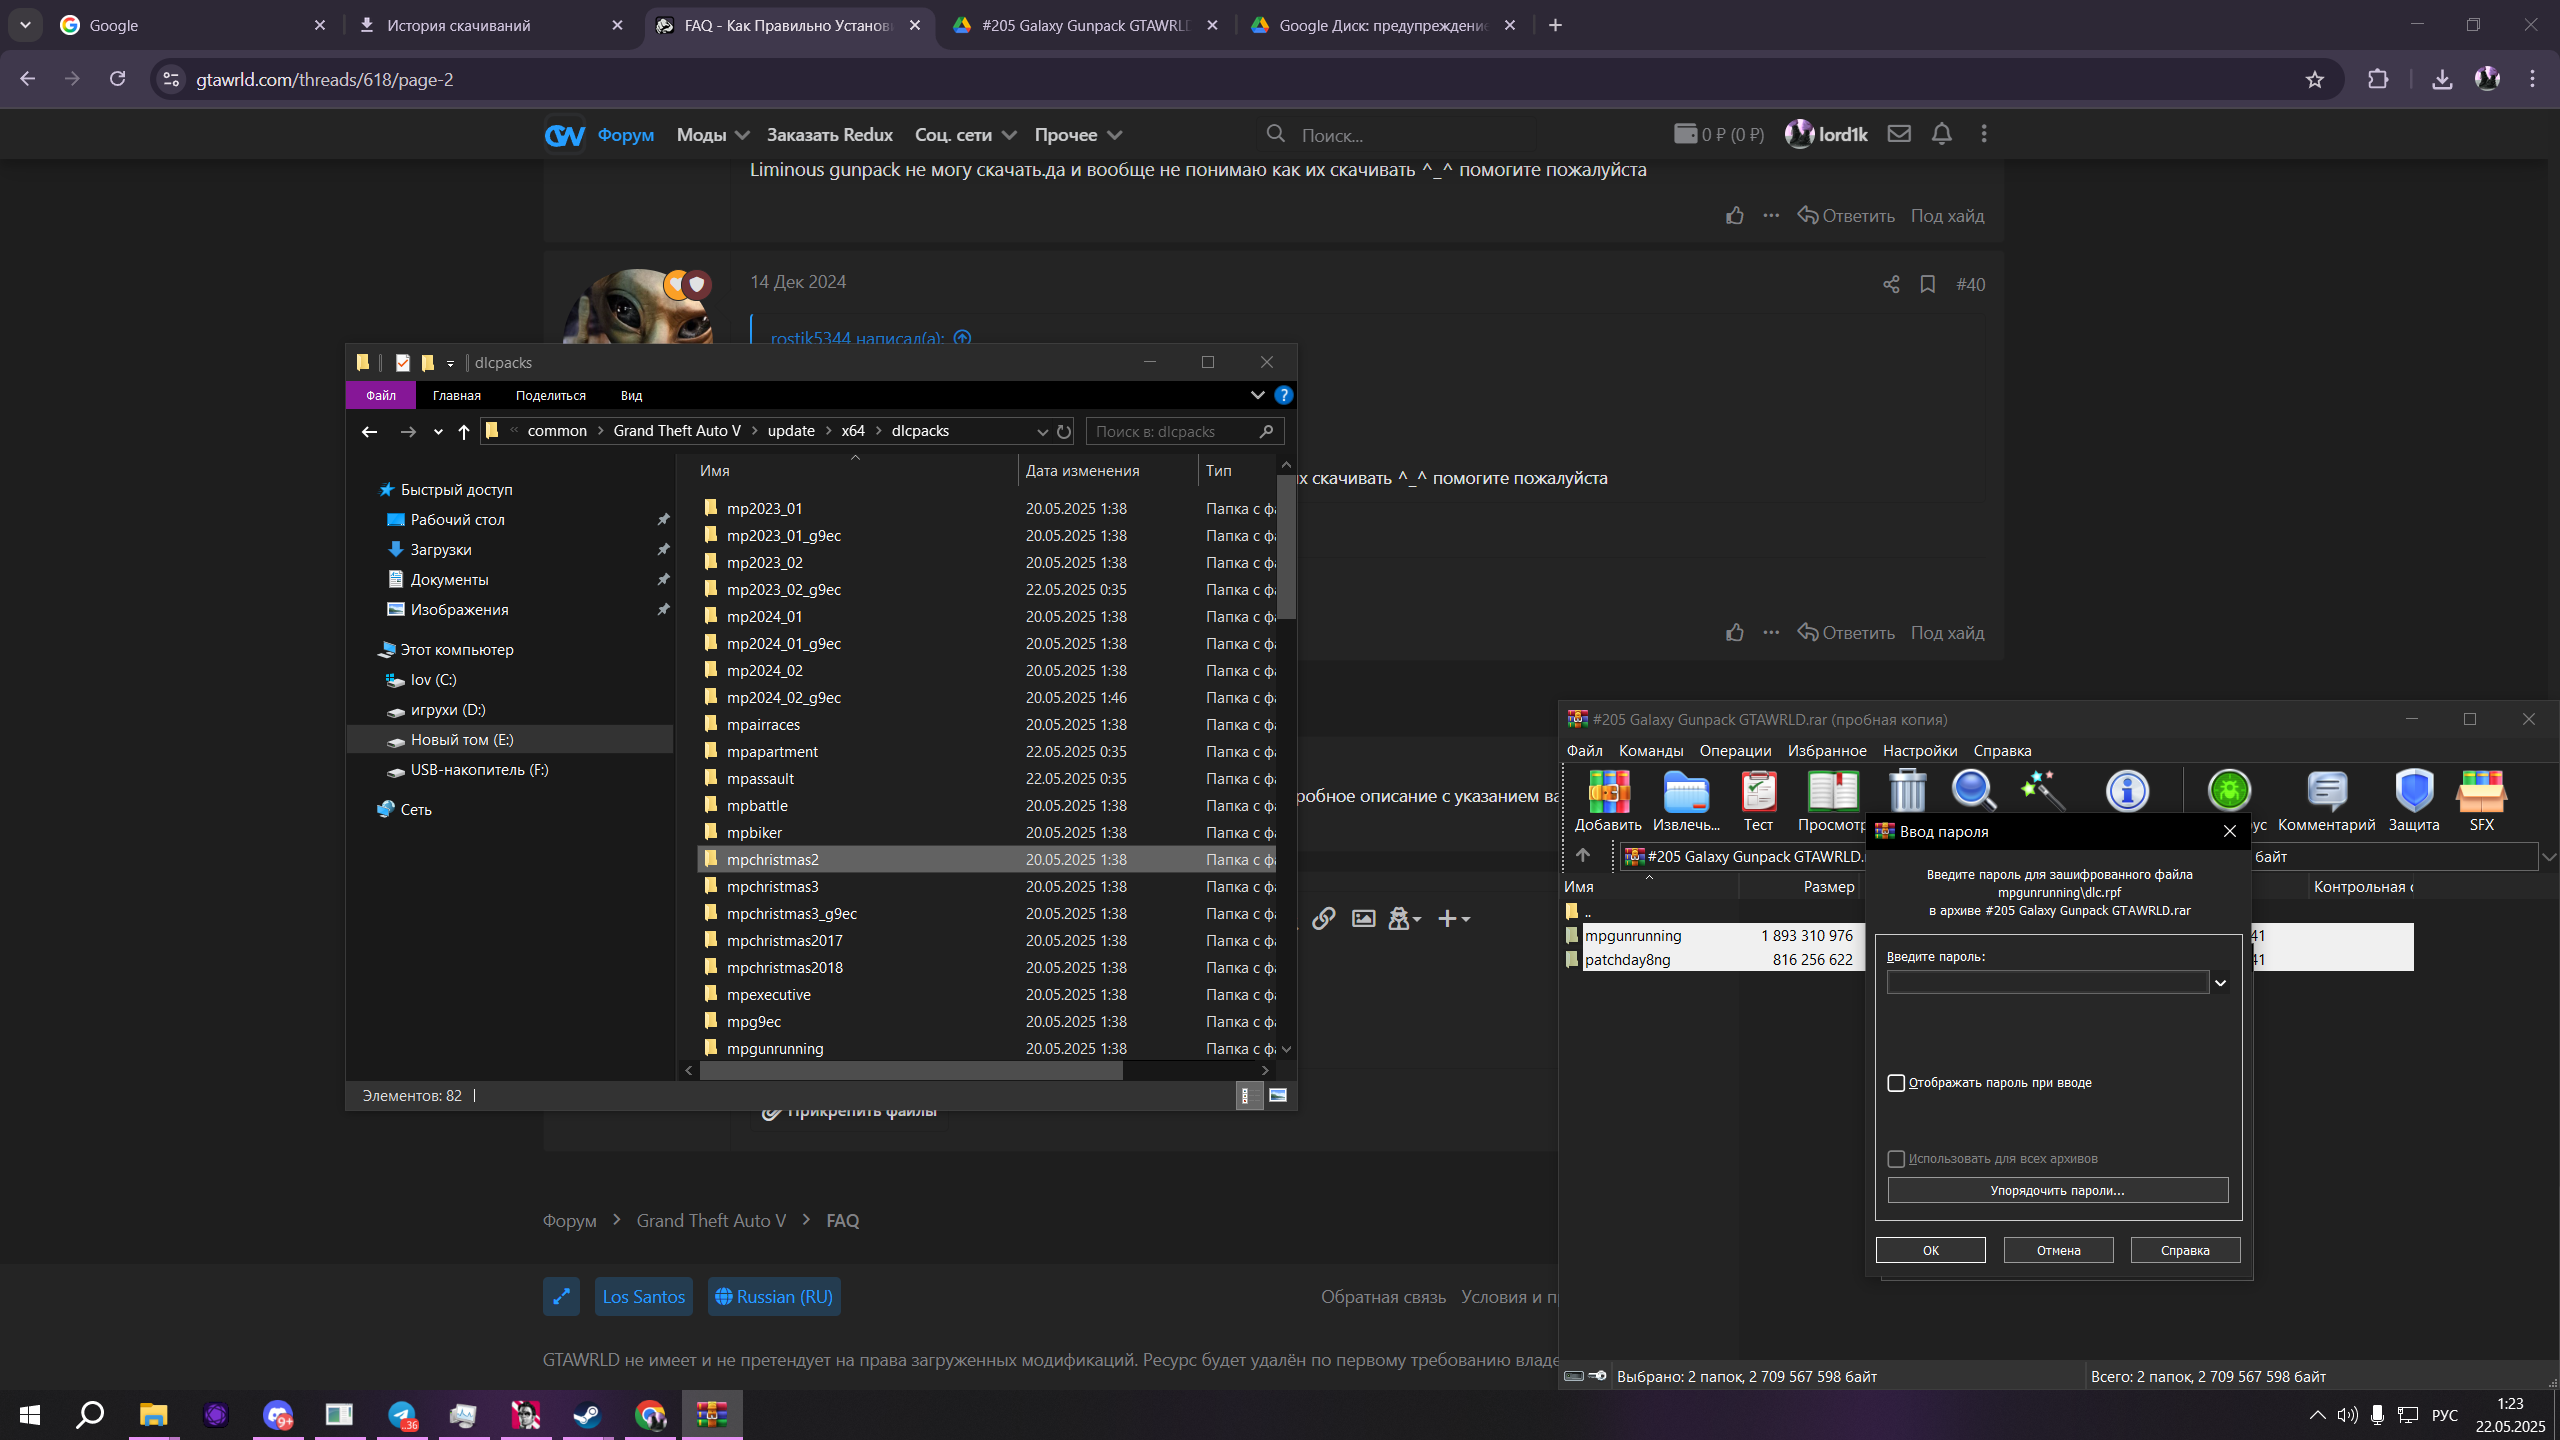Bookmark post #40 with the bookmark icon
The height and width of the screenshot is (1440, 2560).
point(1927,285)
